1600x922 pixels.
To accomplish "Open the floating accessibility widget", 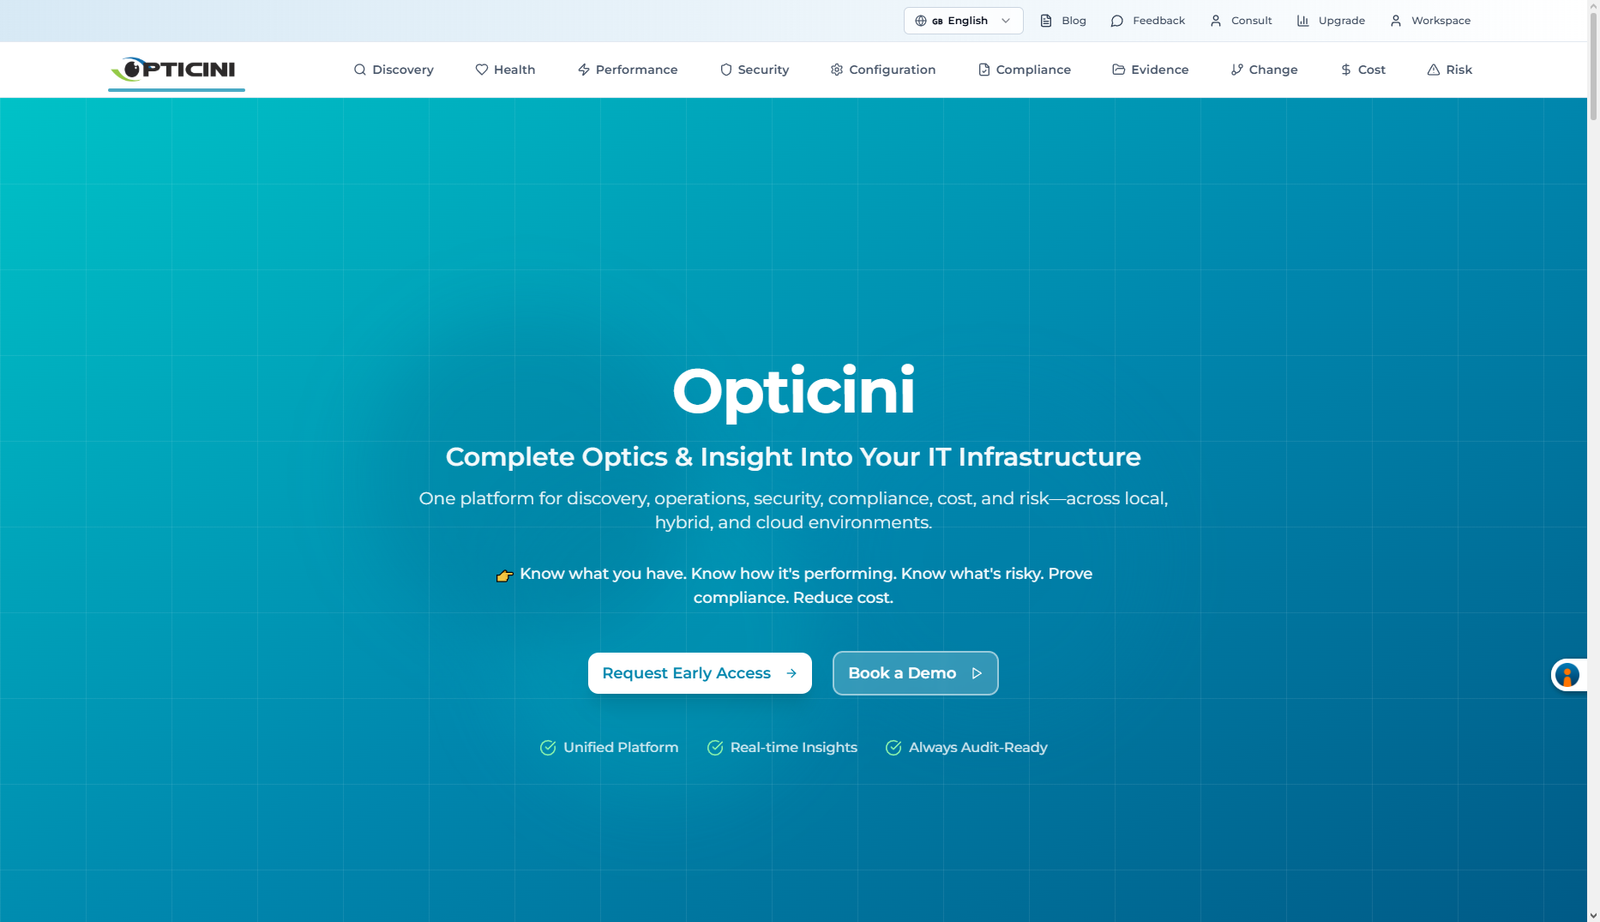I will (x=1567, y=675).
